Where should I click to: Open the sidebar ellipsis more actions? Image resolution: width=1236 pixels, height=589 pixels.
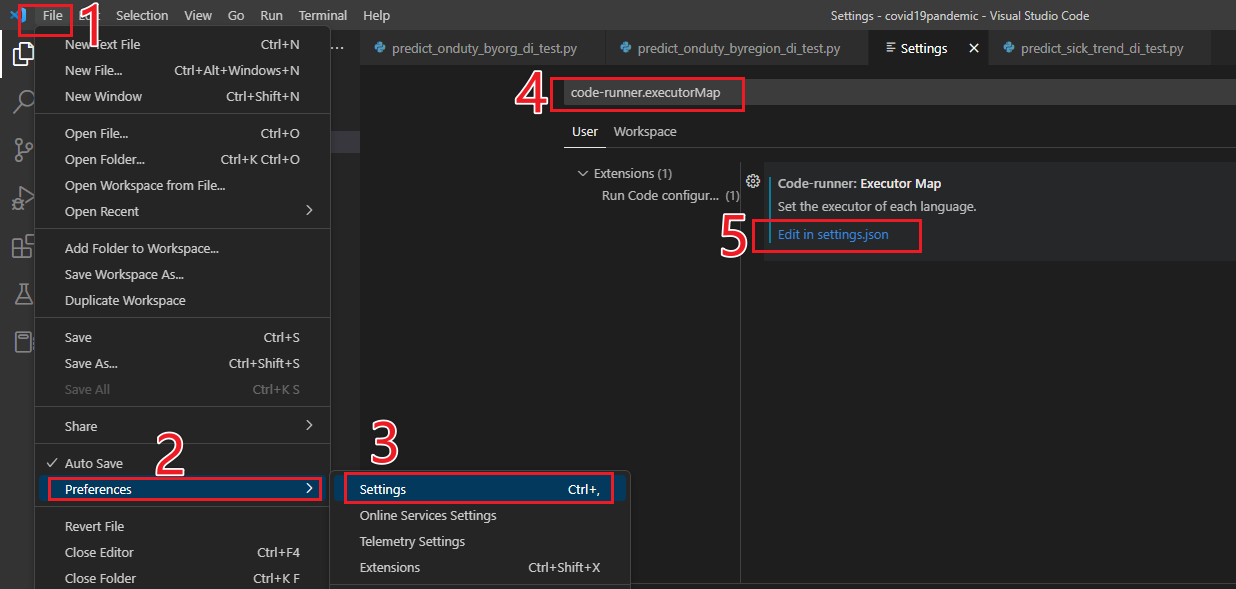pos(337,47)
